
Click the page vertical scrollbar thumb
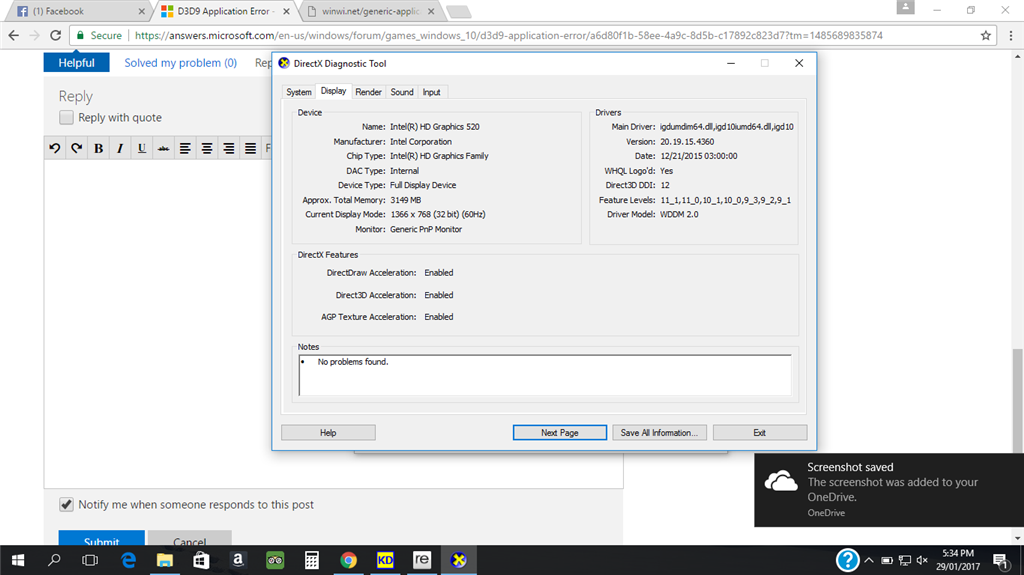click(x=1017, y=400)
